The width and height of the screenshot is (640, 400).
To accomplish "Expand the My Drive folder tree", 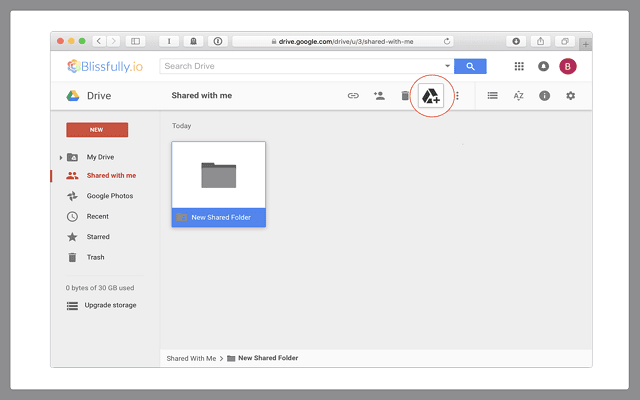I will pyautogui.click(x=61, y=158).
